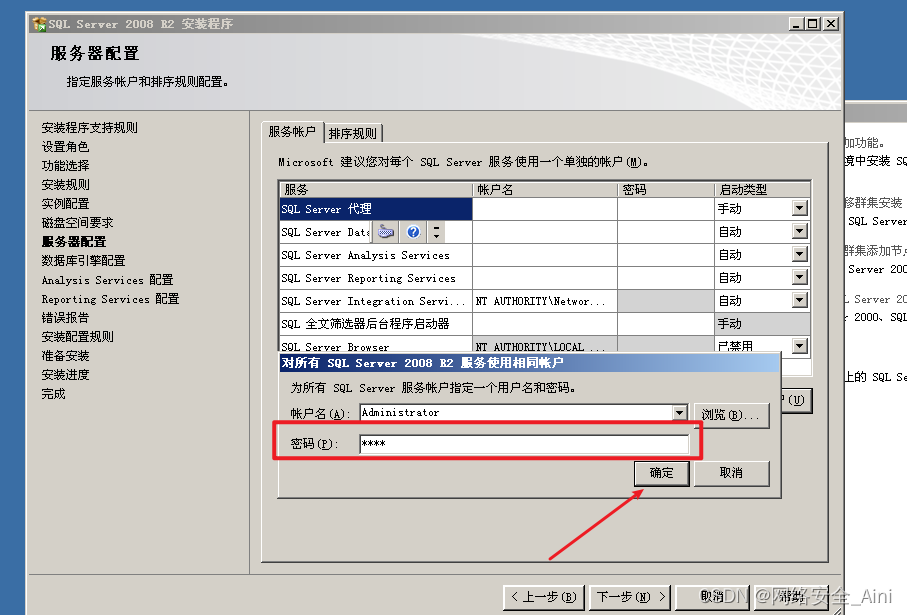Click 实例配置 in the step list
Screen dimensions: 907x615
point(65,204)
